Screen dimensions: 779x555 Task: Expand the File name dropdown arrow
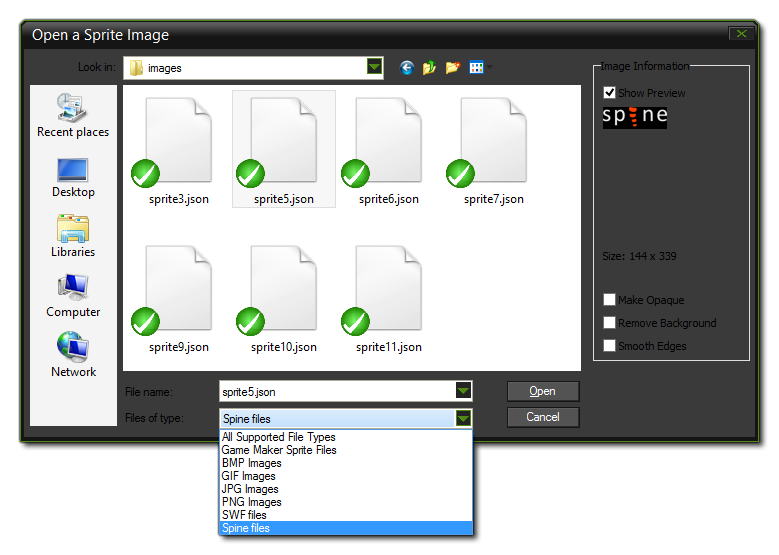coord(463,392)
